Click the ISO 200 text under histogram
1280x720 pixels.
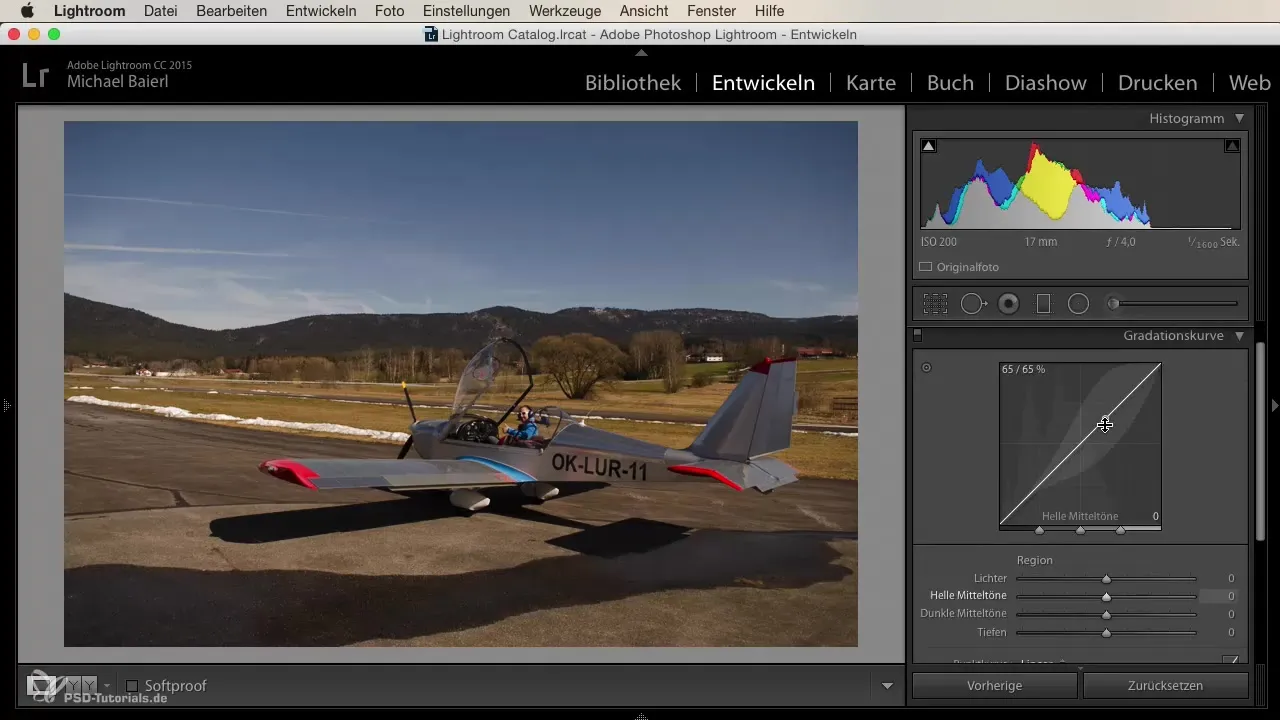(939, 242)
